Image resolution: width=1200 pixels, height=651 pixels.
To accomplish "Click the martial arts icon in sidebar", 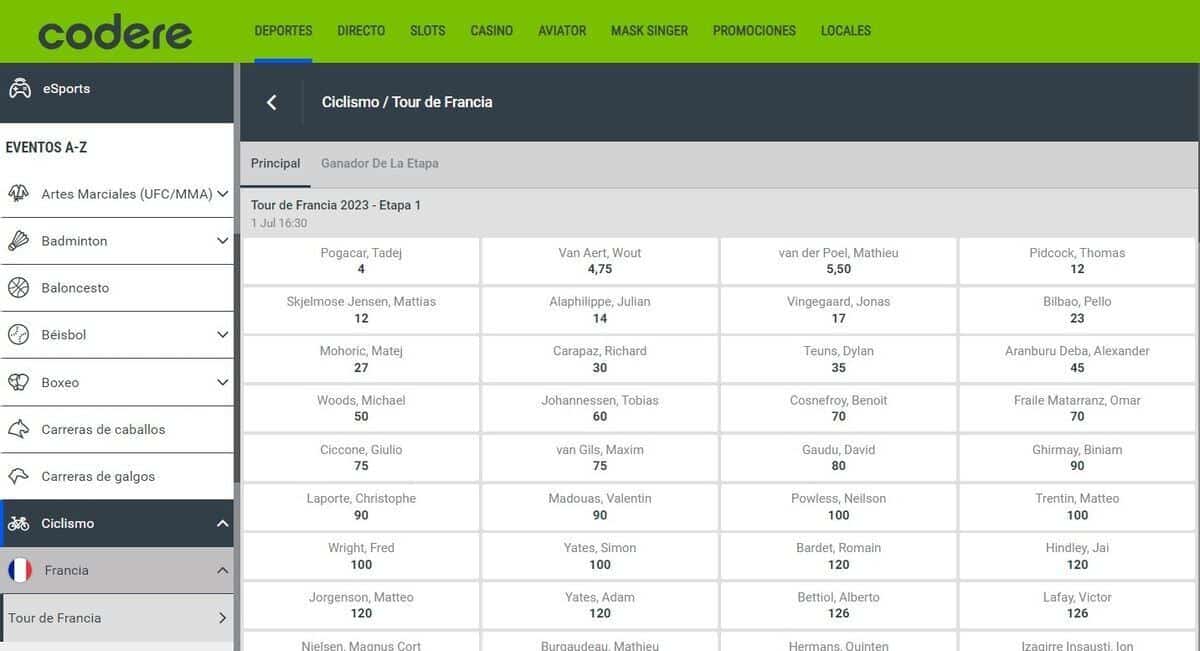I will [x=19, y=194].
